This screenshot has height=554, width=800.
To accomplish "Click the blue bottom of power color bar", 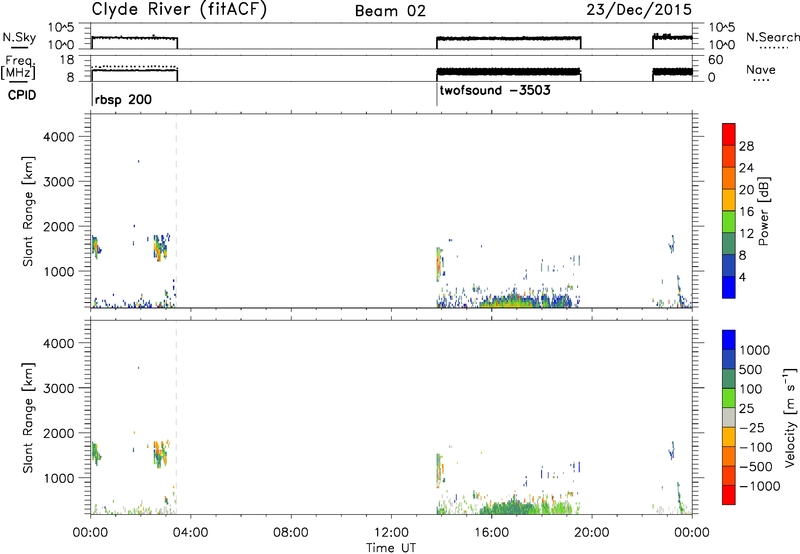I will pyautogui.click(x=729, y=287).
